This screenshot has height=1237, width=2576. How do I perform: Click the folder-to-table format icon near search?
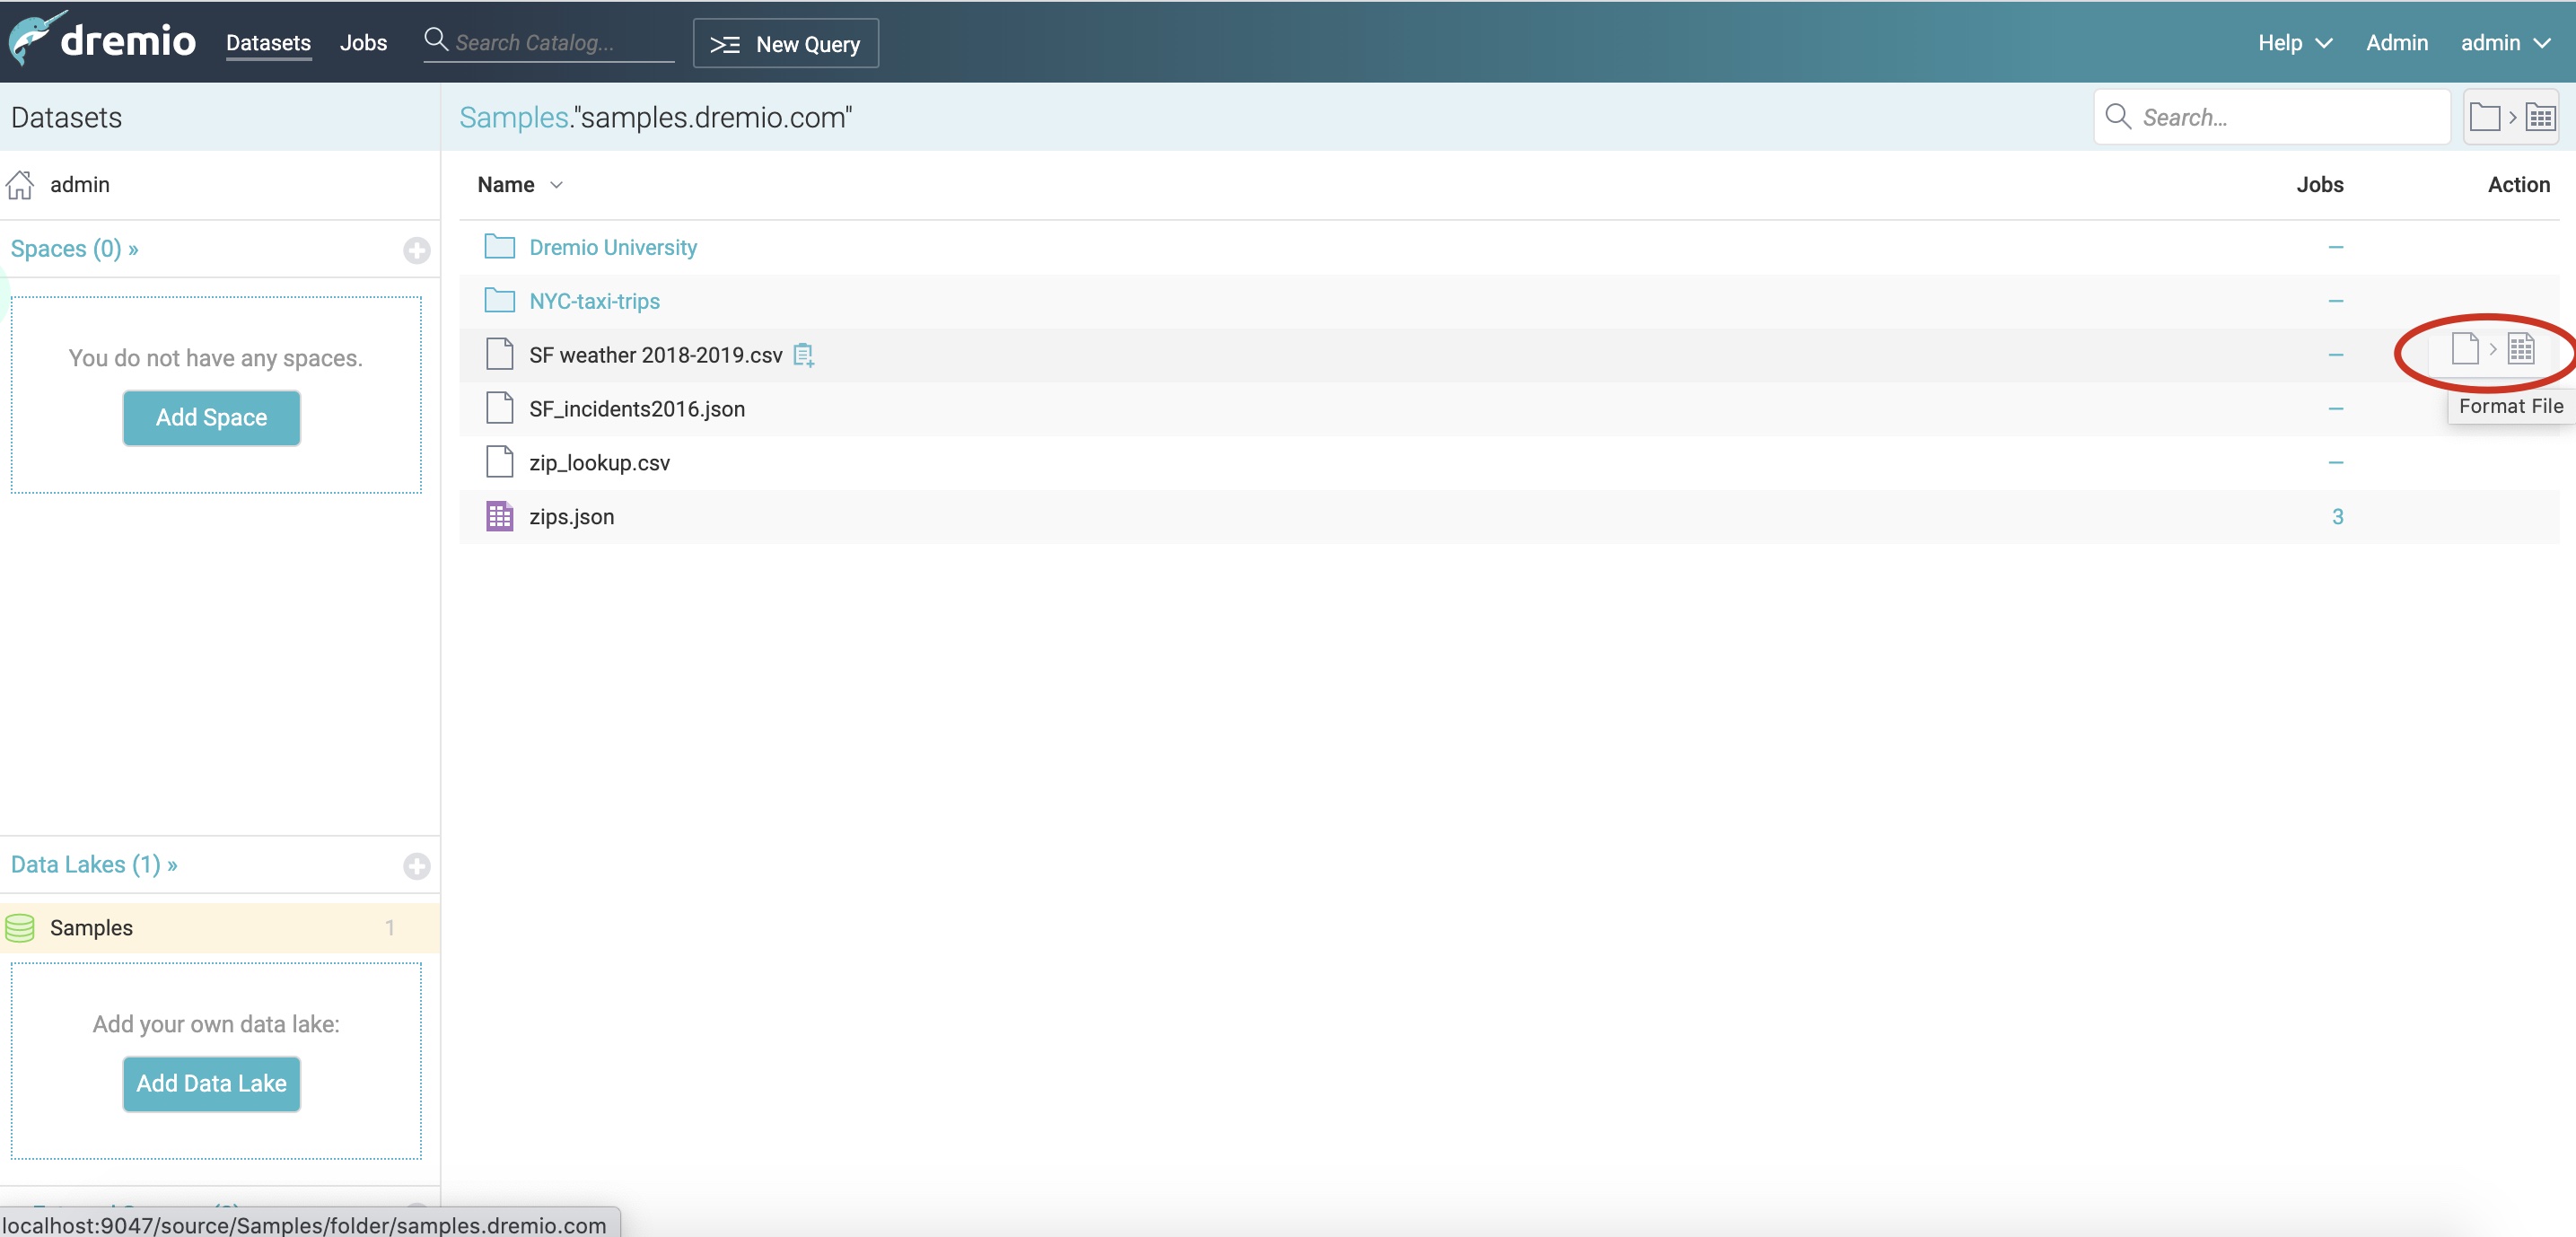2511,117
